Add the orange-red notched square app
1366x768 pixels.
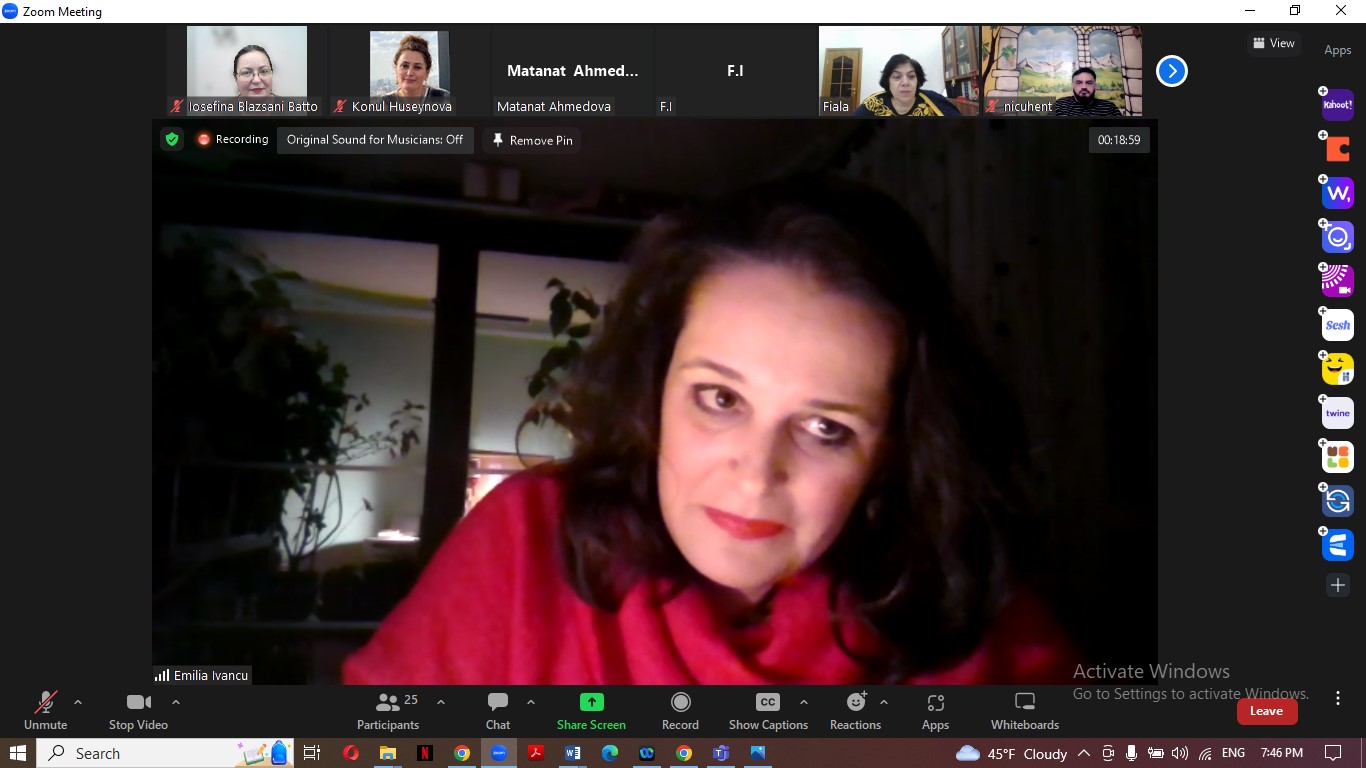(1337, 149)
